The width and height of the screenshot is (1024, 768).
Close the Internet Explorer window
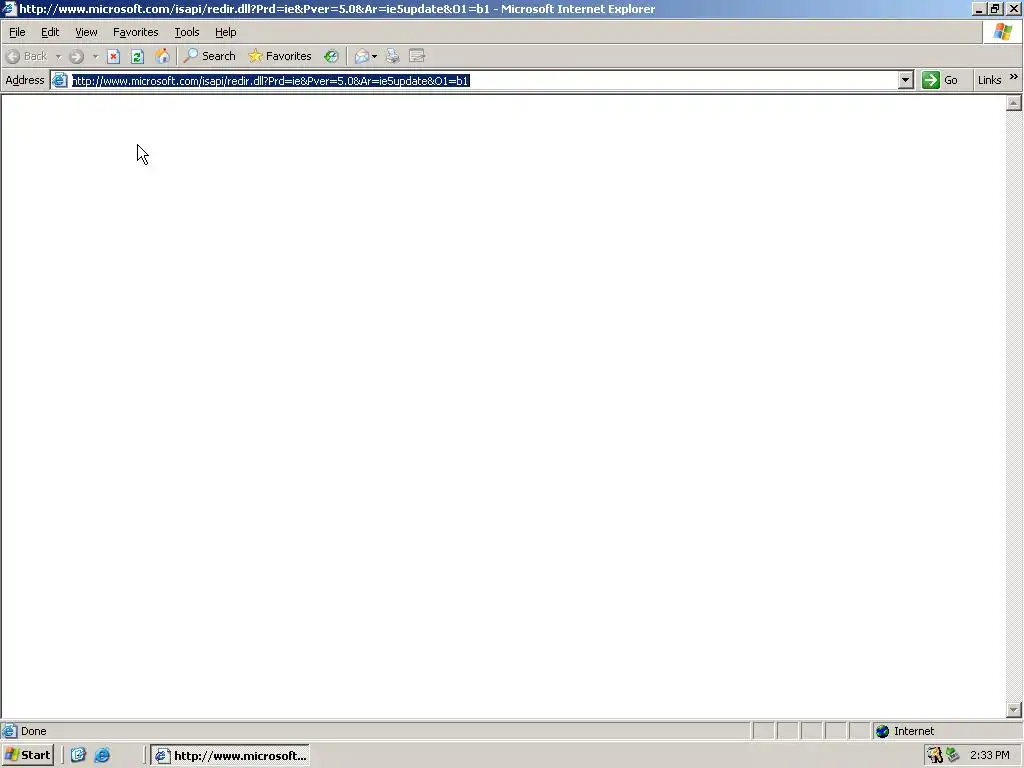[1014, 9]
